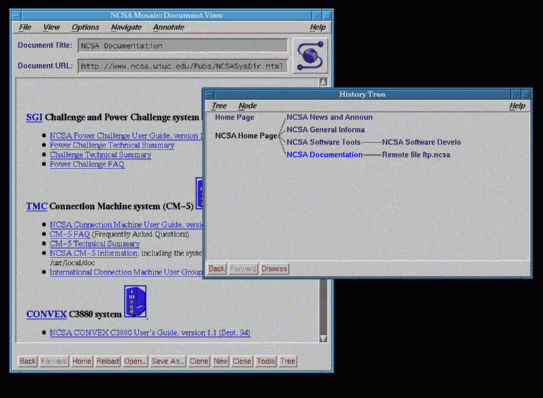Click the Reload button in bottom toolbar
The width and height of the screenshot is (543, 398).
point(108,361)
